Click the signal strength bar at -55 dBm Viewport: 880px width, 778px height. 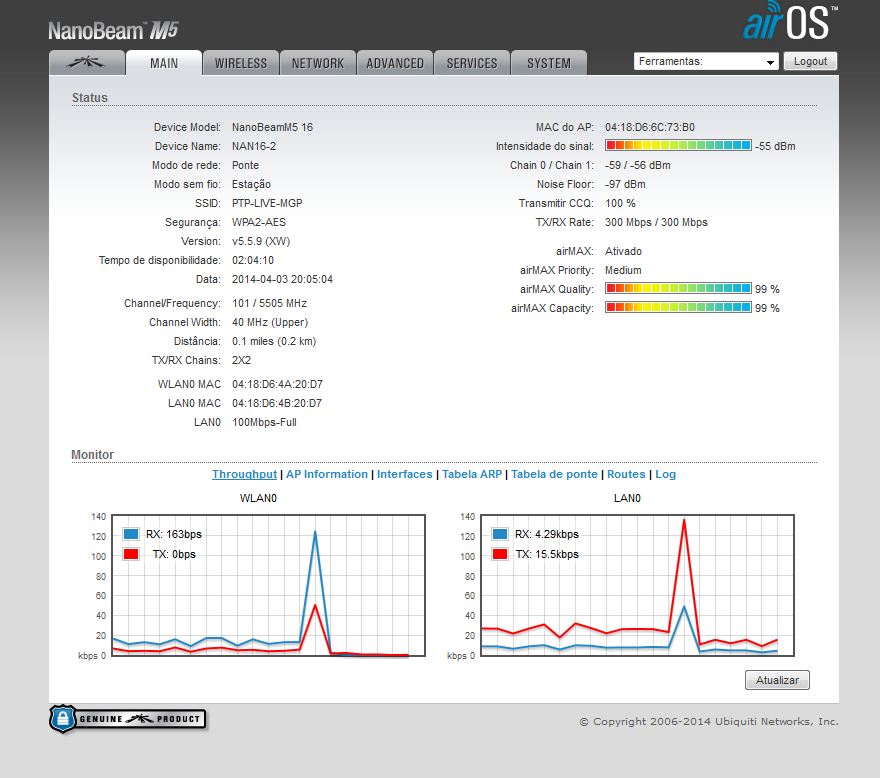tap(678, 145)
